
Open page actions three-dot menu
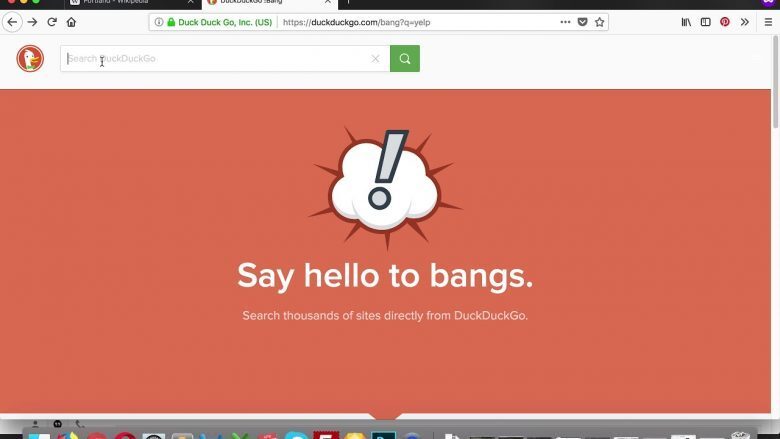click(565, 22)
